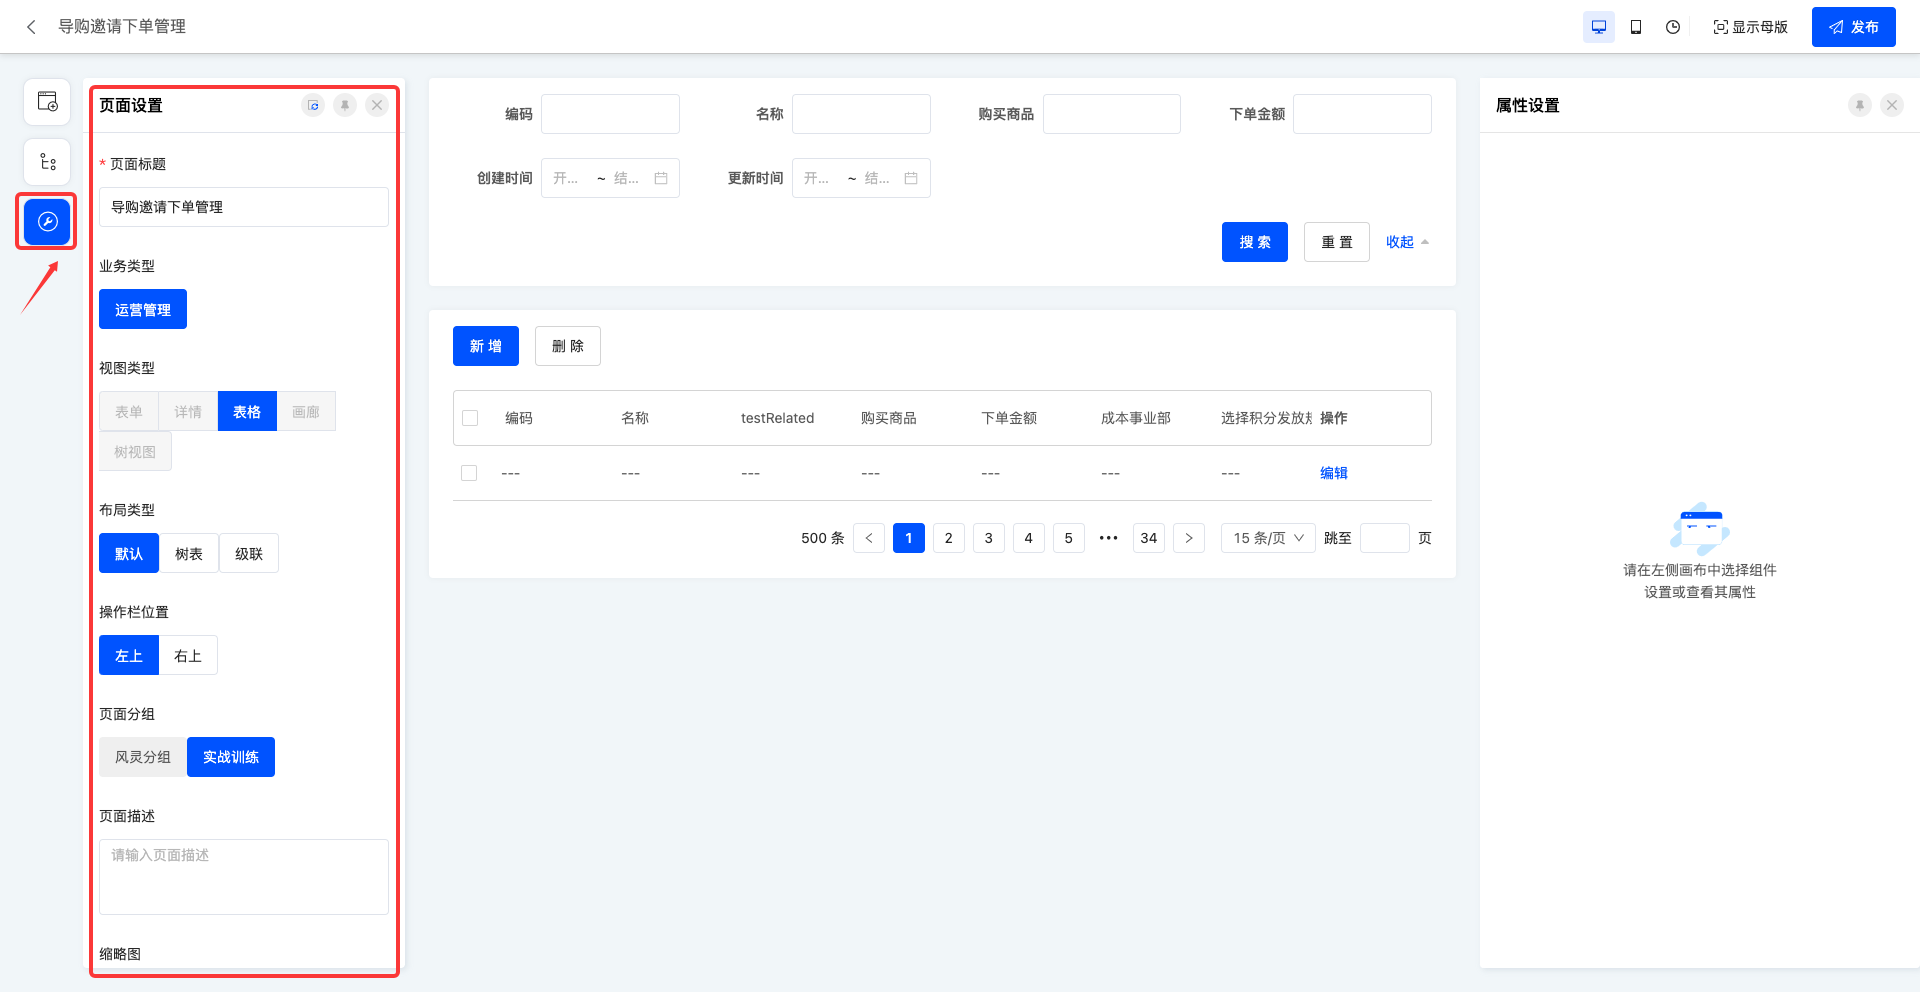Select 右上 for 操作栏位置
The height and width of the screenshot is (992, 1920).
(188, 656)
